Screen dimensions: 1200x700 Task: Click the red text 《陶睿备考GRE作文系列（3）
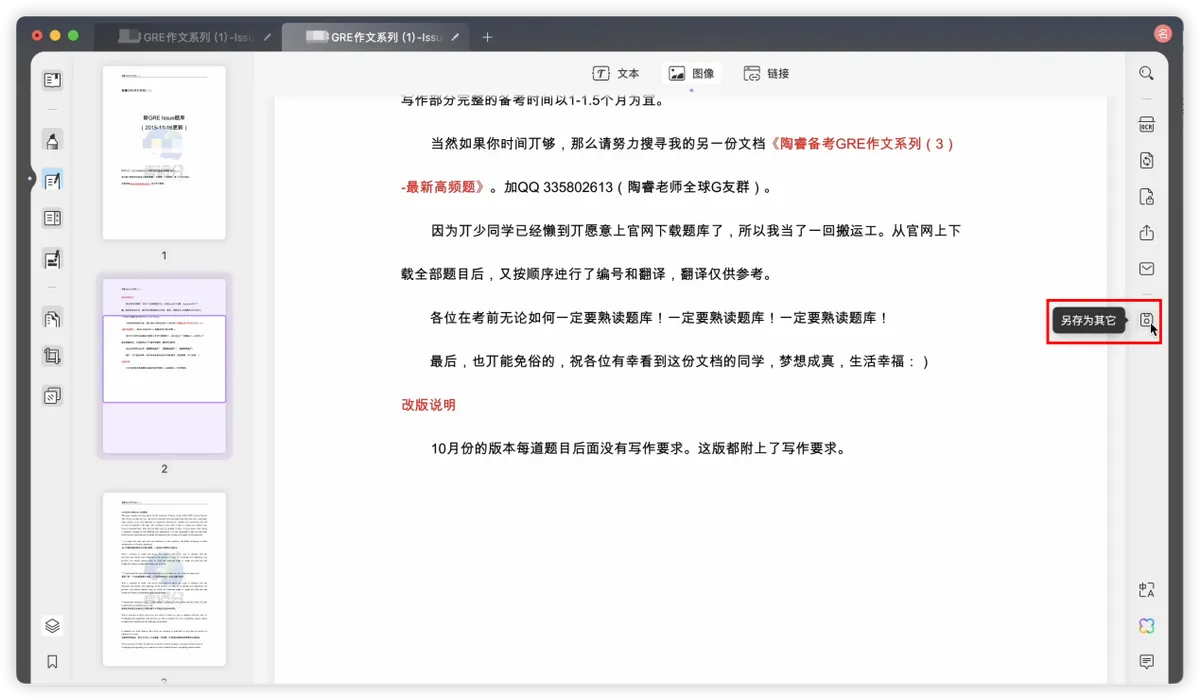point(861,144)
